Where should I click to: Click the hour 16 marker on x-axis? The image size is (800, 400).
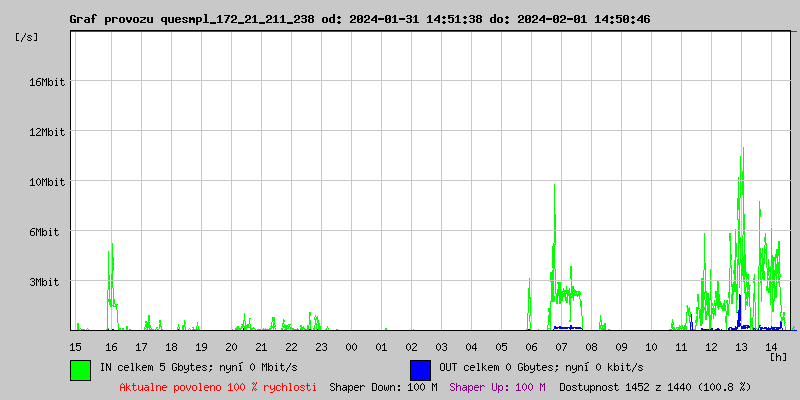111,346
